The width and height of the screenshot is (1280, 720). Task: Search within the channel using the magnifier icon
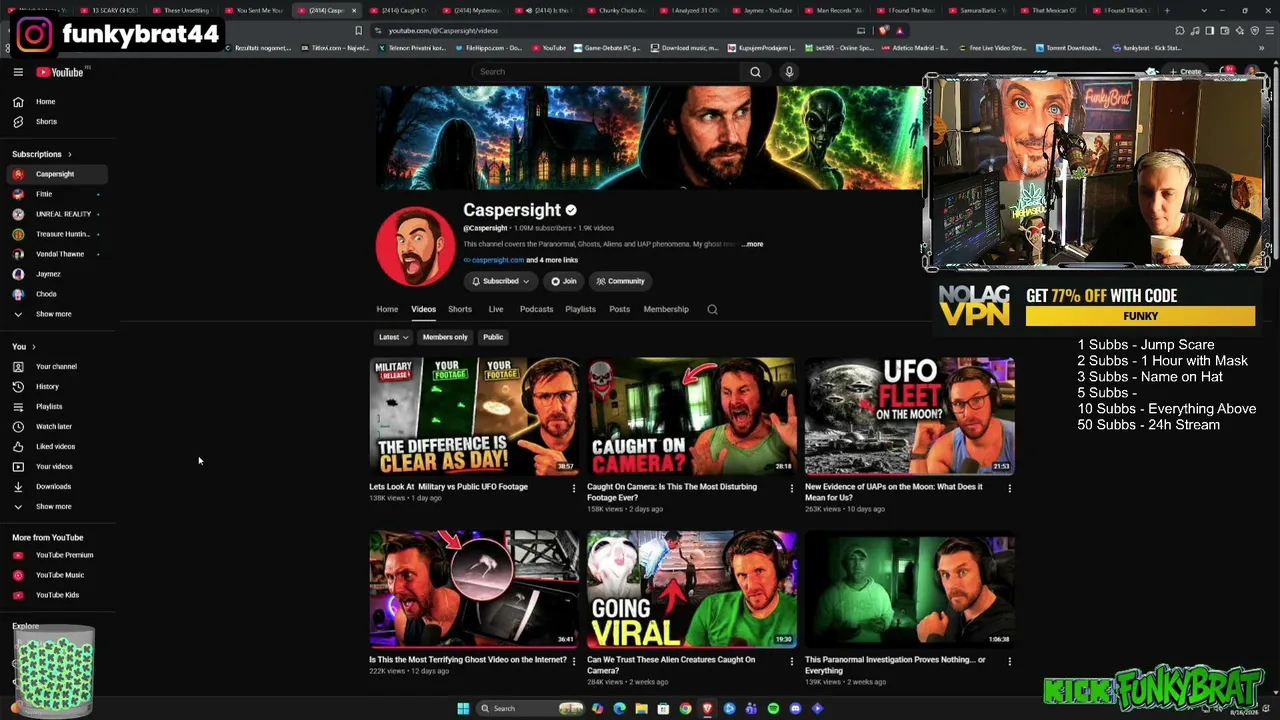coord(712,310)
